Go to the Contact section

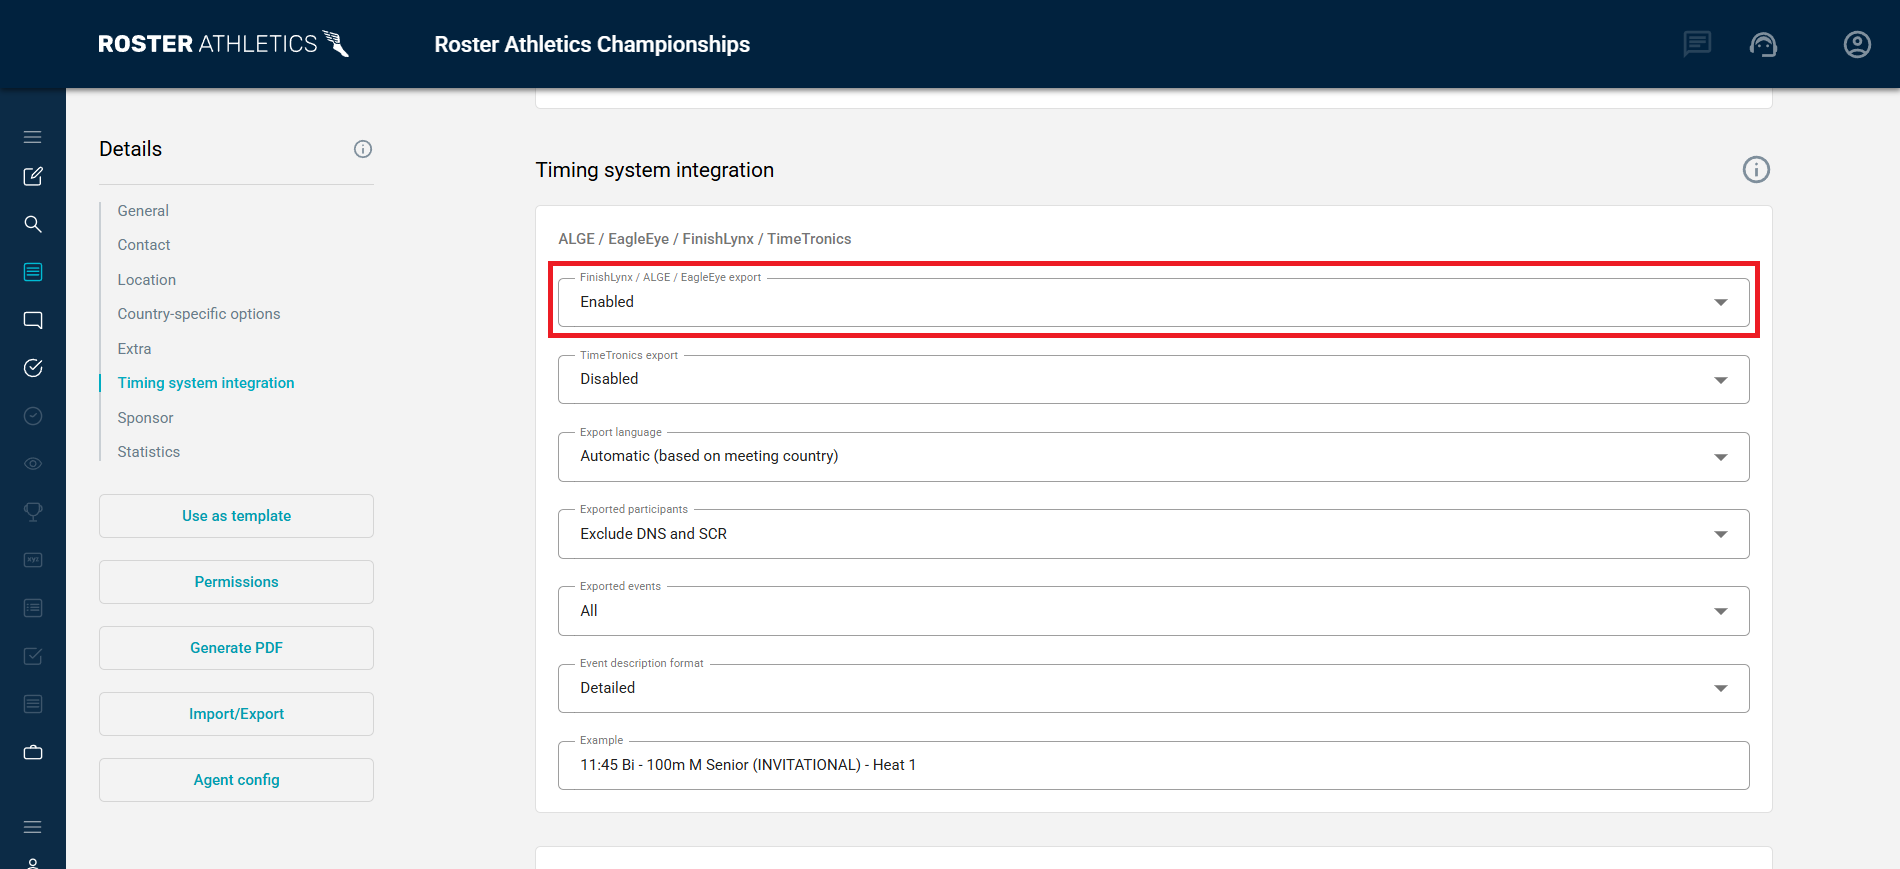(144, 245)
